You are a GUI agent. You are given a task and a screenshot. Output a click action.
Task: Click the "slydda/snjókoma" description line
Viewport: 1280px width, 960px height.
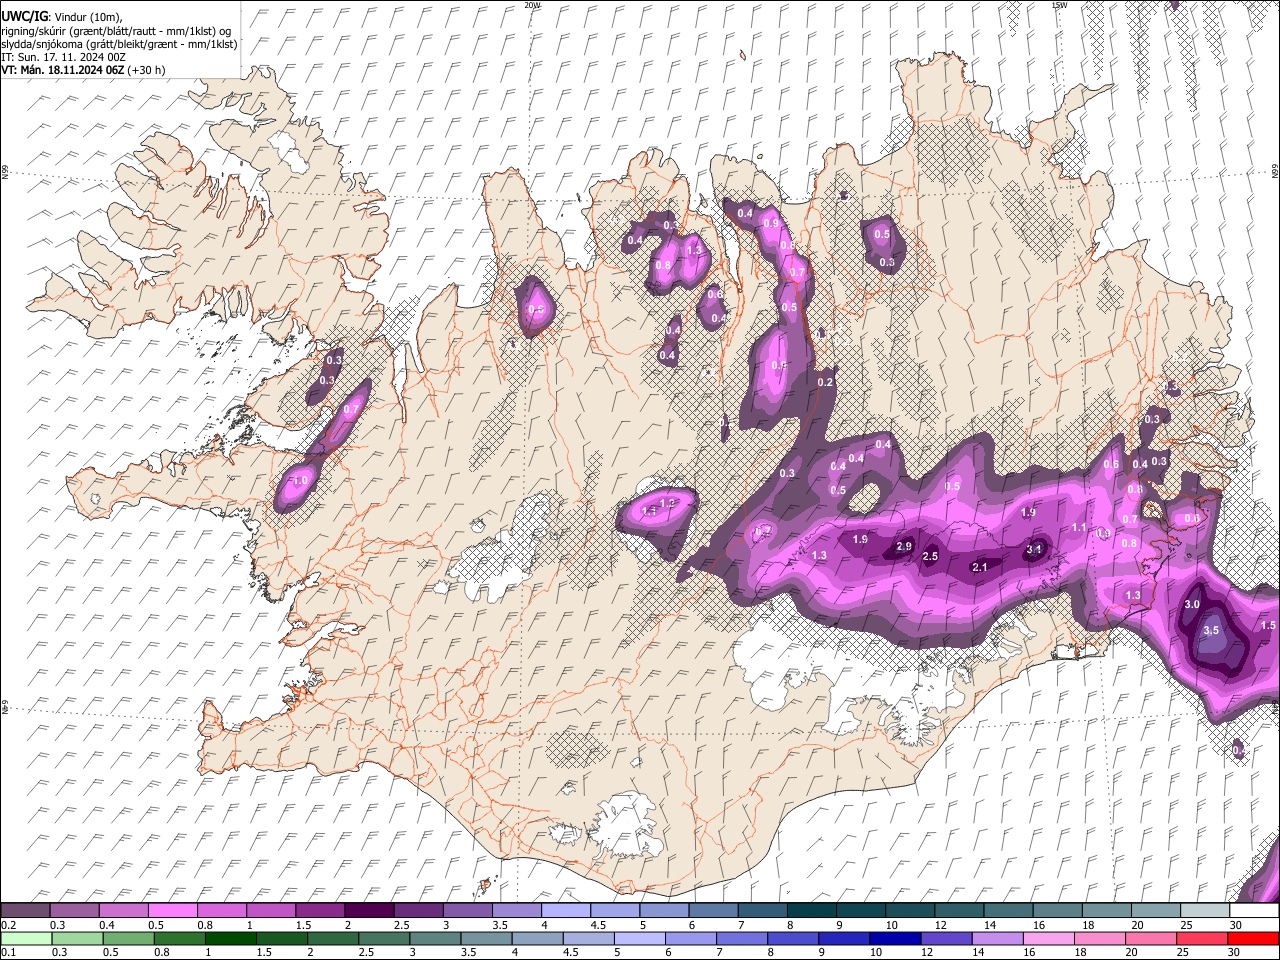[x=119, y=43]
